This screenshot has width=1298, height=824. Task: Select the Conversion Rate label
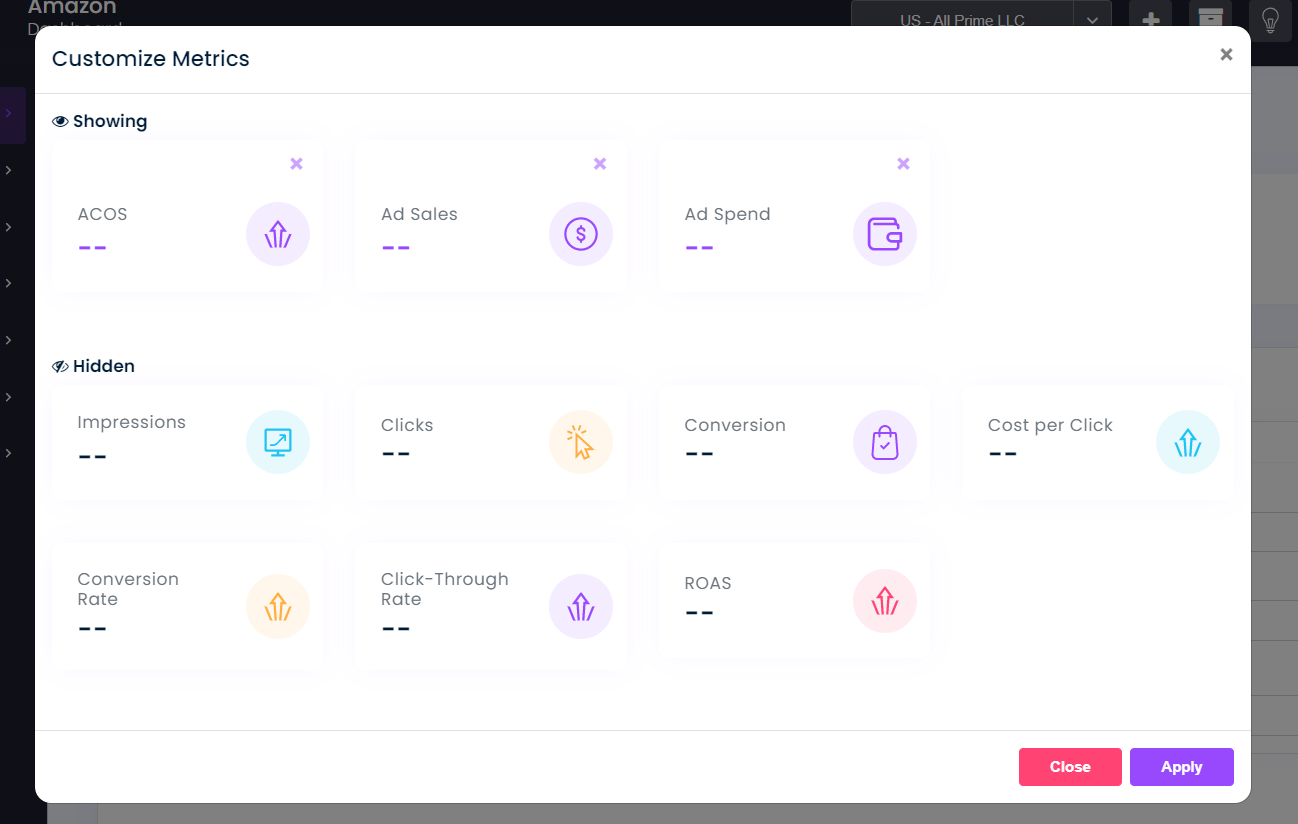click(128, 589)
